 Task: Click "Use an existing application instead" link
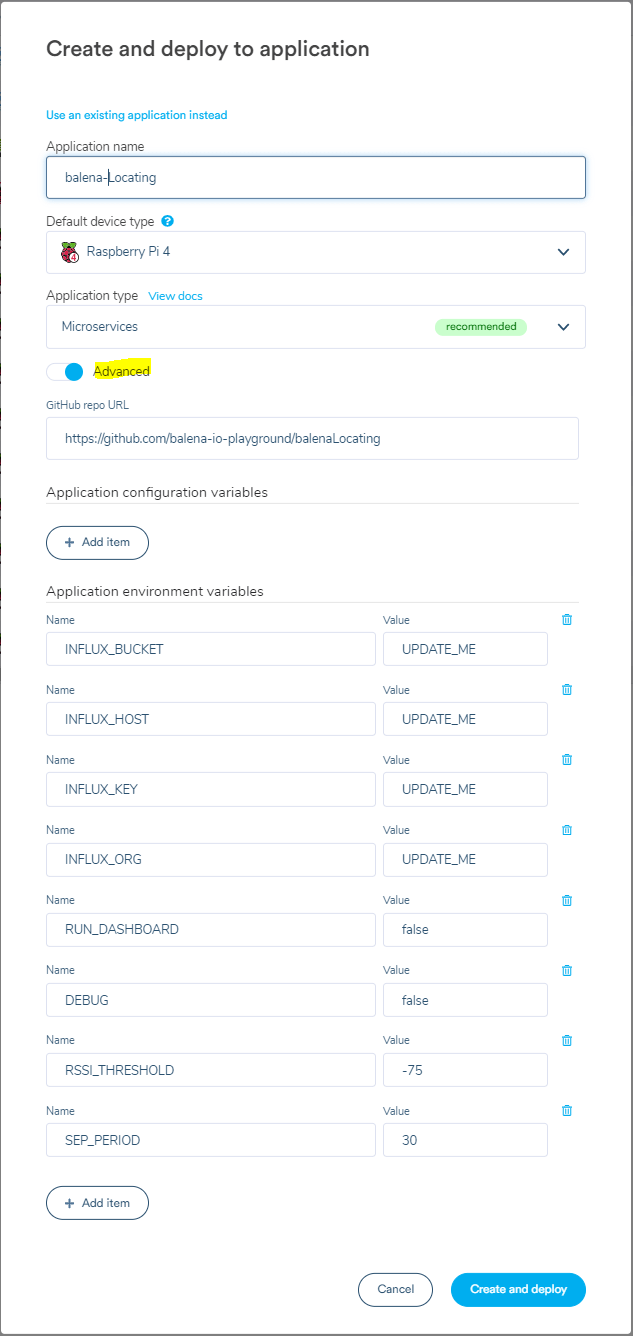pyautogui.click(x=137, y=115)
